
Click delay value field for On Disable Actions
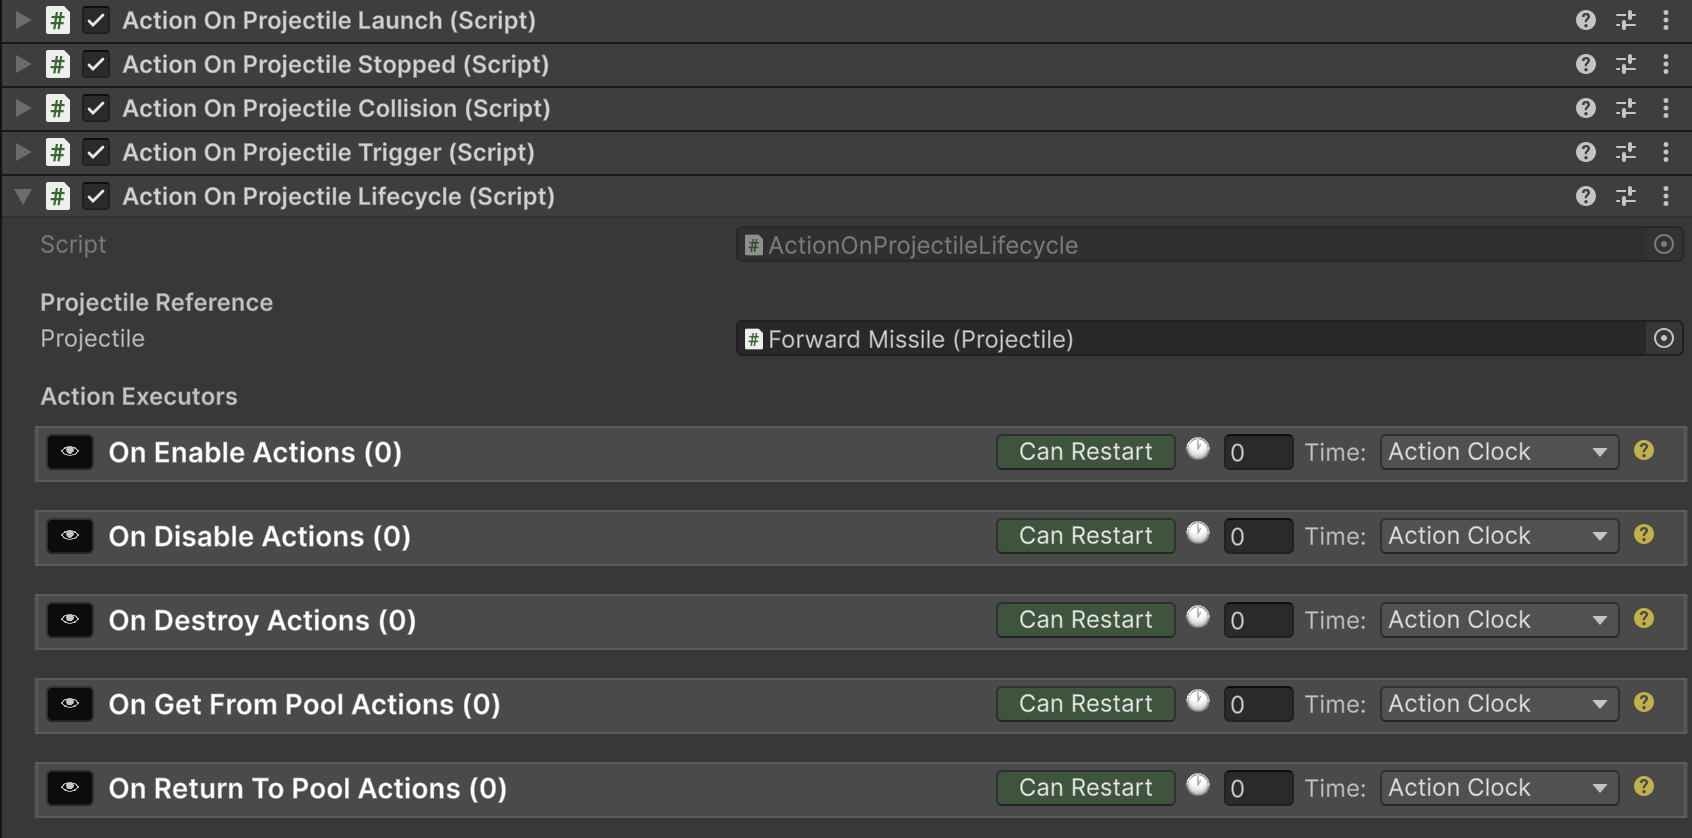(1257, 536)
